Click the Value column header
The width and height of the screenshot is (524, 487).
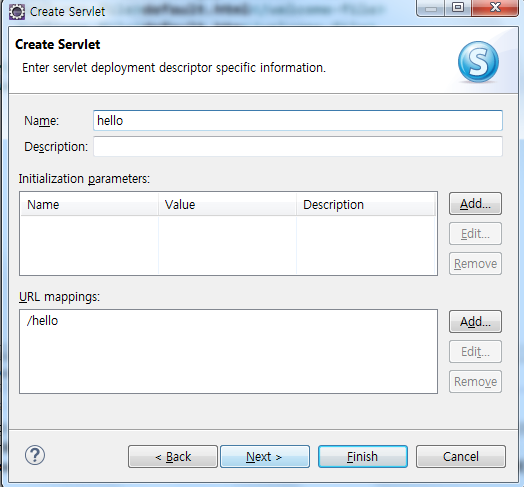point(227,205)
